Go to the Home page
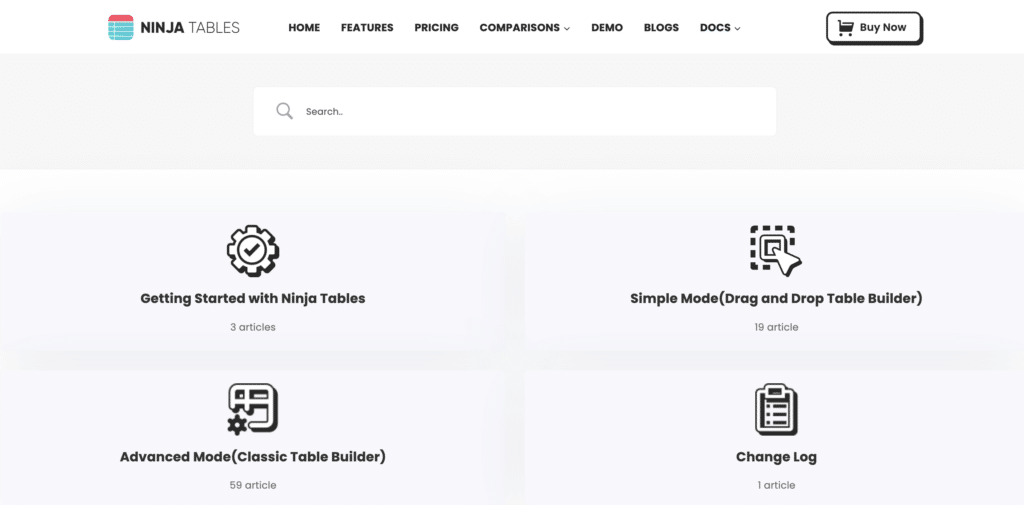 (x=304, y=28)
